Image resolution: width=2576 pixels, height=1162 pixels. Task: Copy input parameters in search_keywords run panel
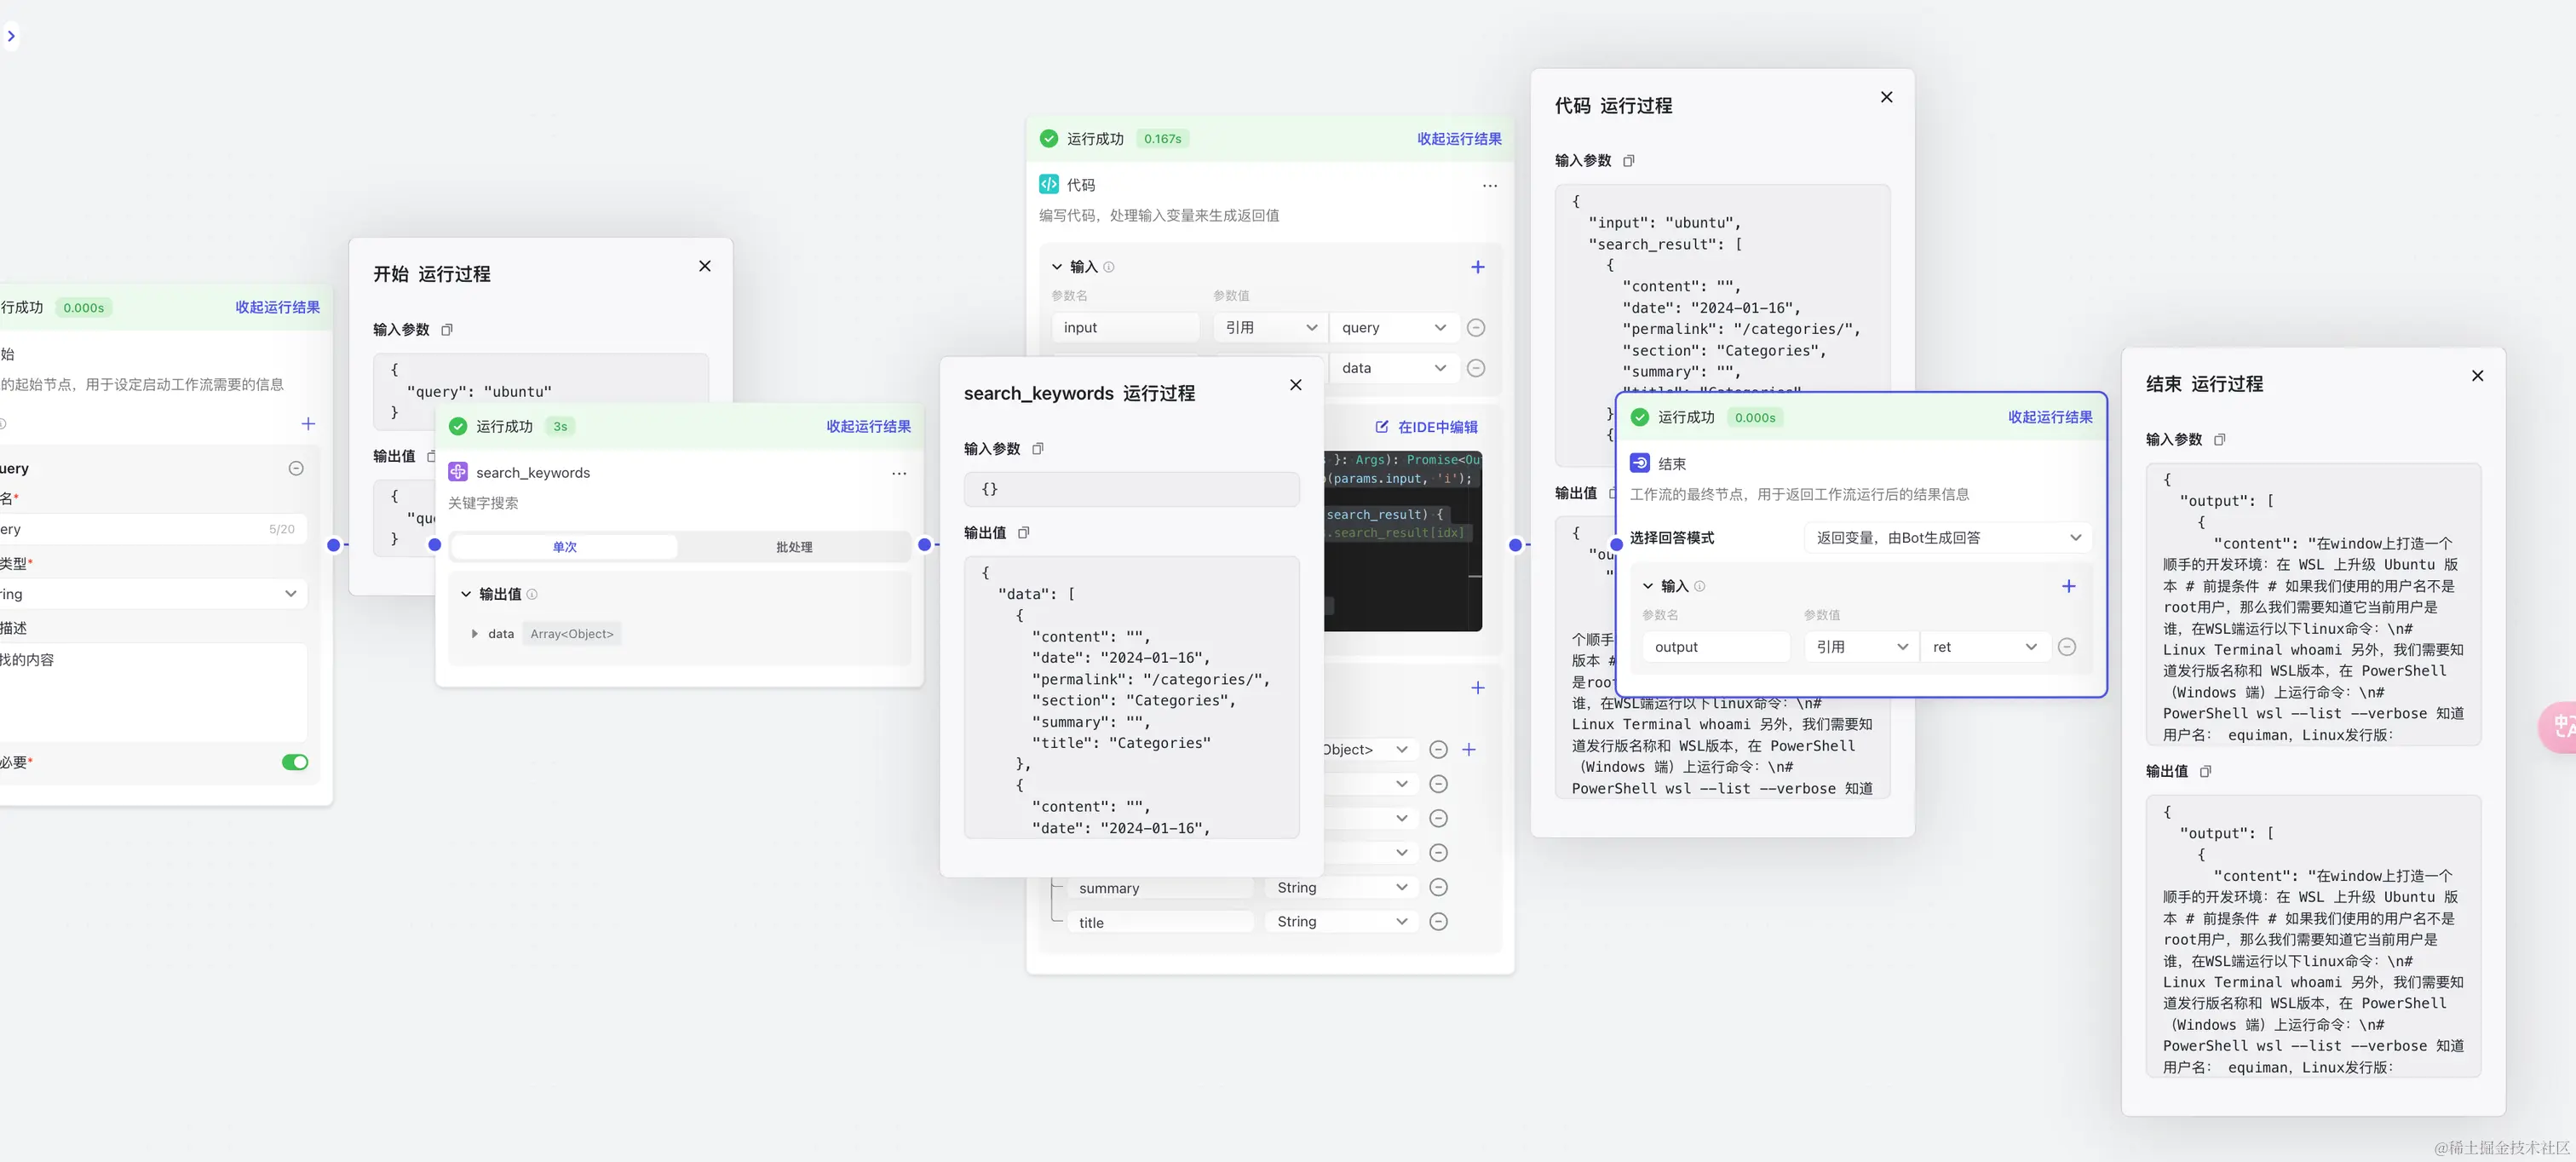click(1037, 449)
